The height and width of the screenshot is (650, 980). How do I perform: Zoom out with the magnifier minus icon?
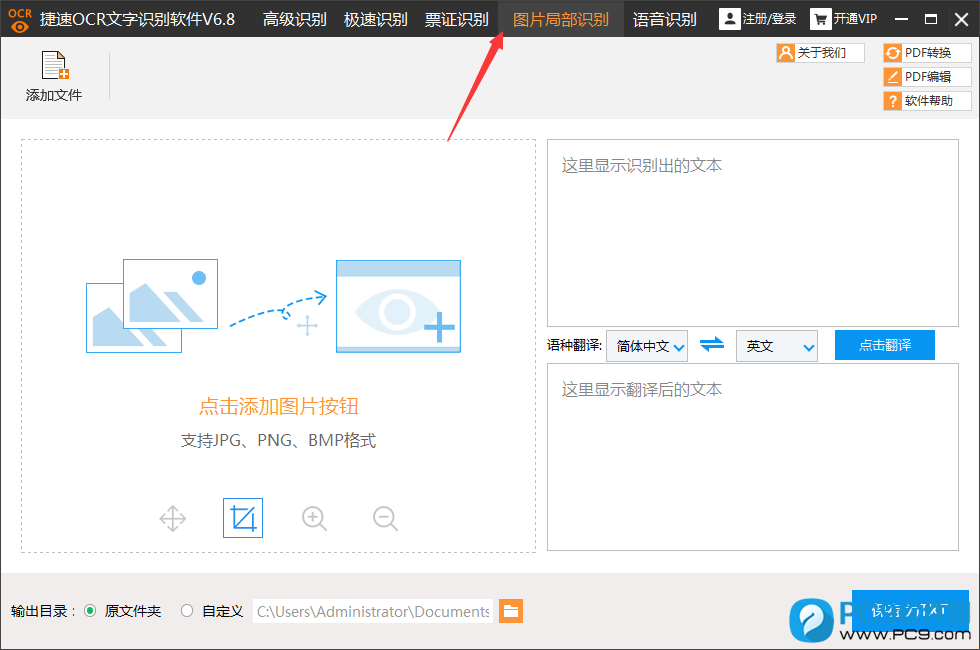(385, 518)
